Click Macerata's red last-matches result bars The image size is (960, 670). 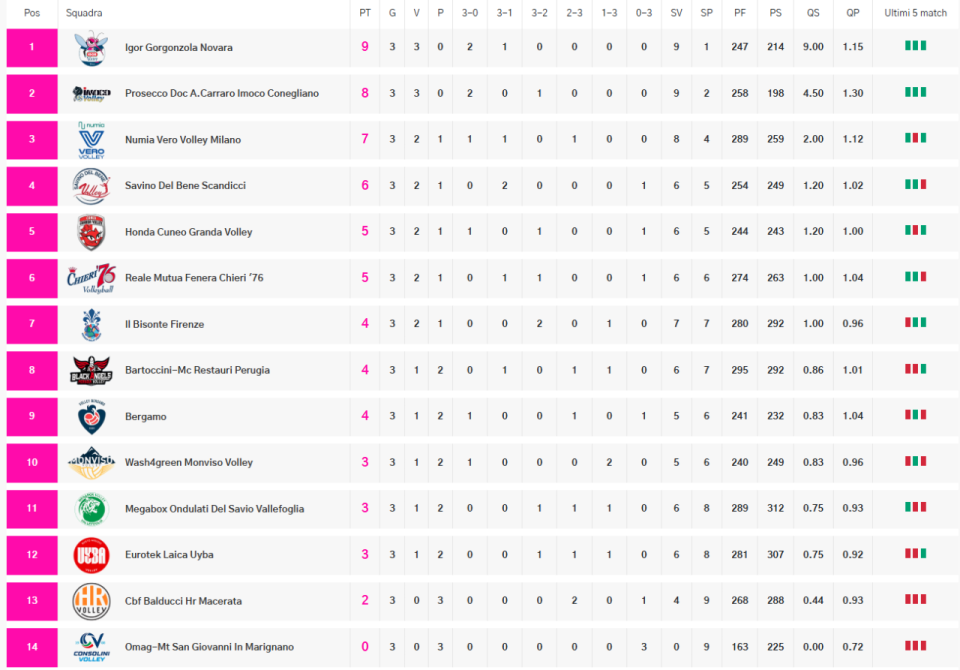tap(915, 600)
